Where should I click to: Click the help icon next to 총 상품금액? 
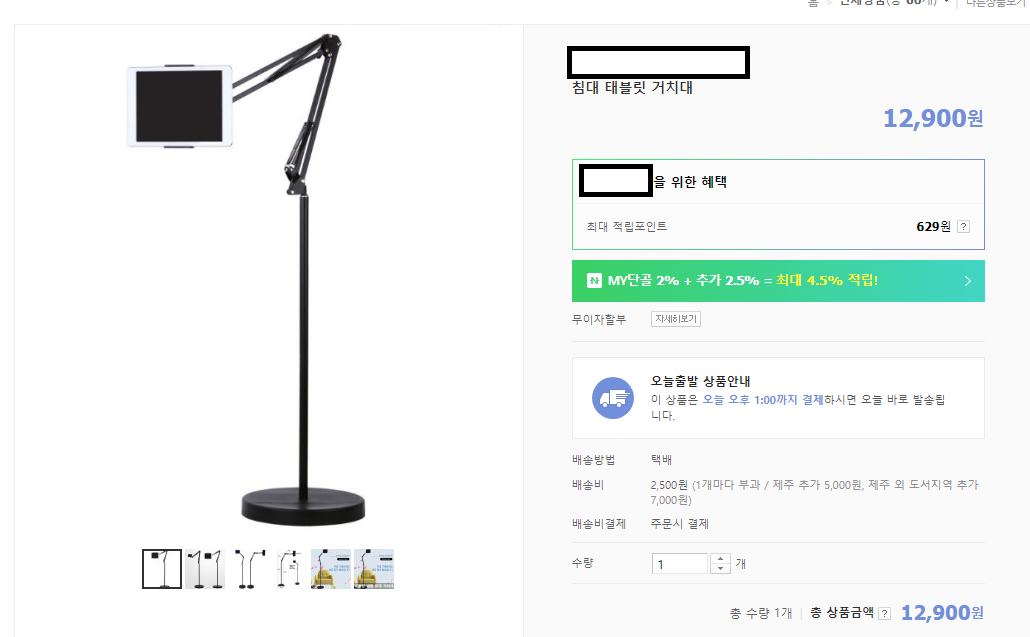tap(884, 613)
